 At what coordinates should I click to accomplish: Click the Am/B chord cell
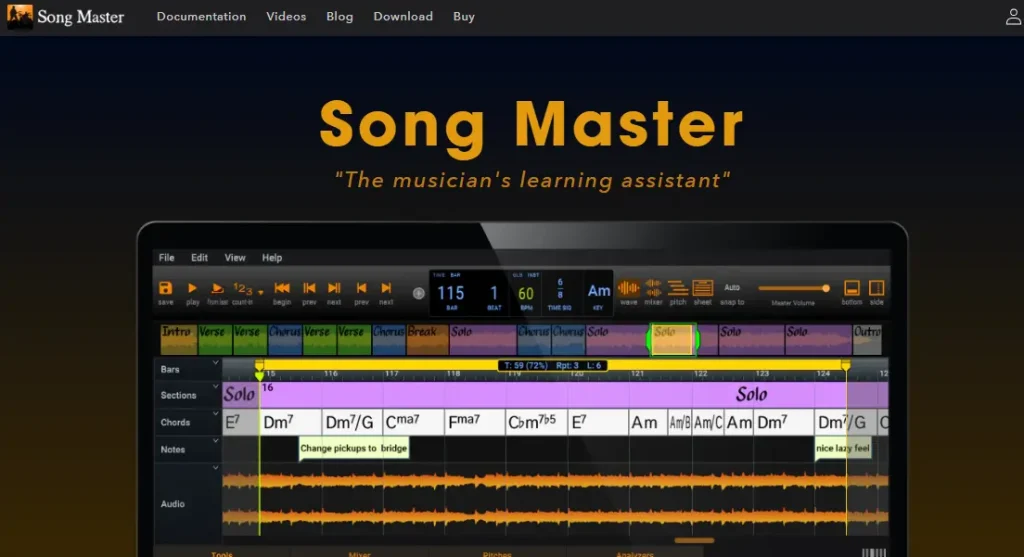(x=679, y=422)
